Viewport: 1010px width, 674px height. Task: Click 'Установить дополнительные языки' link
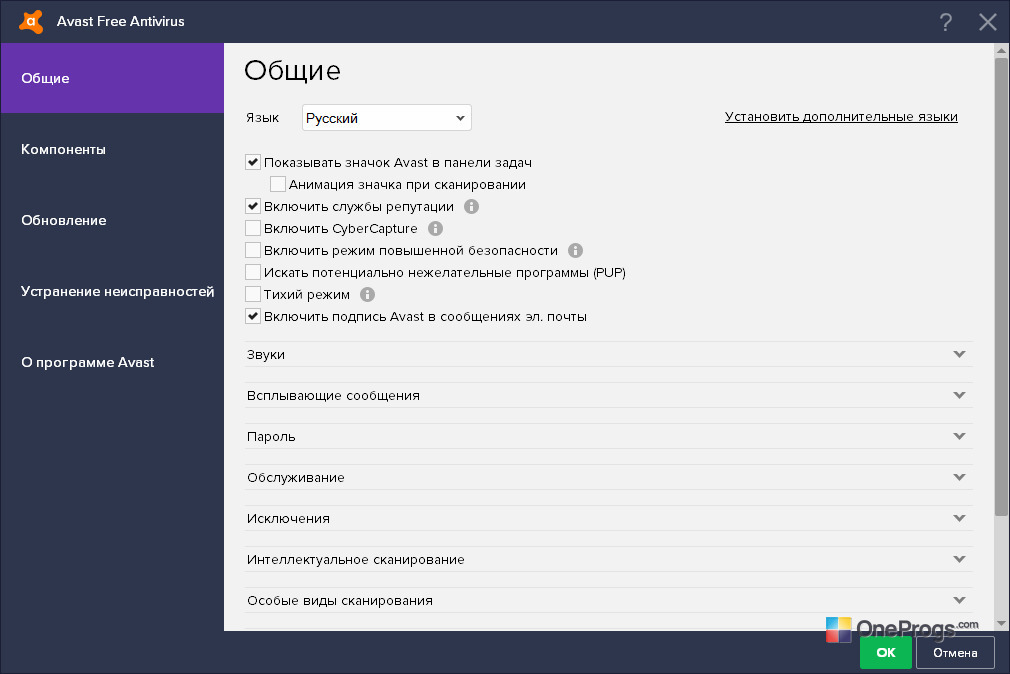click(x=841, y=117)
